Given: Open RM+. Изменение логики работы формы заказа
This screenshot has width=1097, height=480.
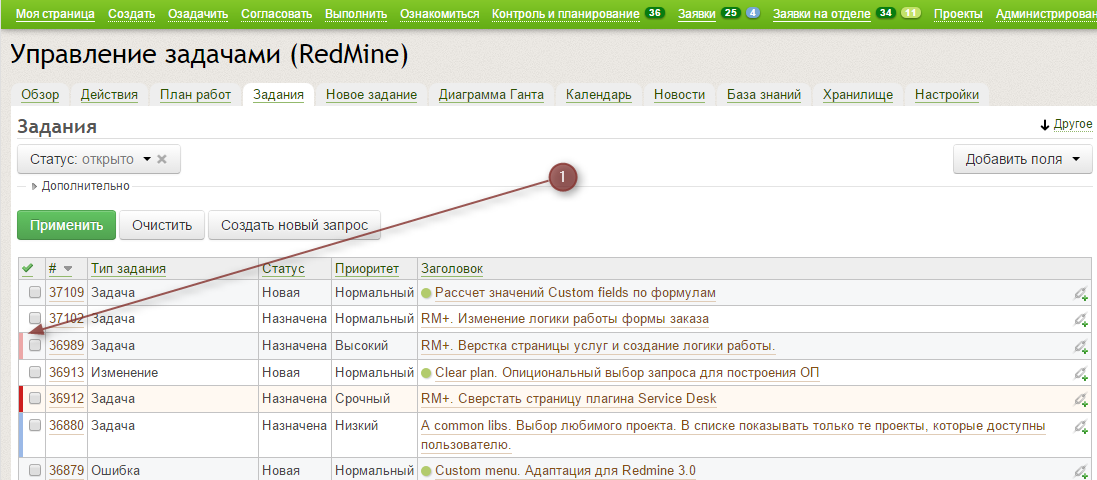Looking at the screenshot, I should [x=565, y=319].
